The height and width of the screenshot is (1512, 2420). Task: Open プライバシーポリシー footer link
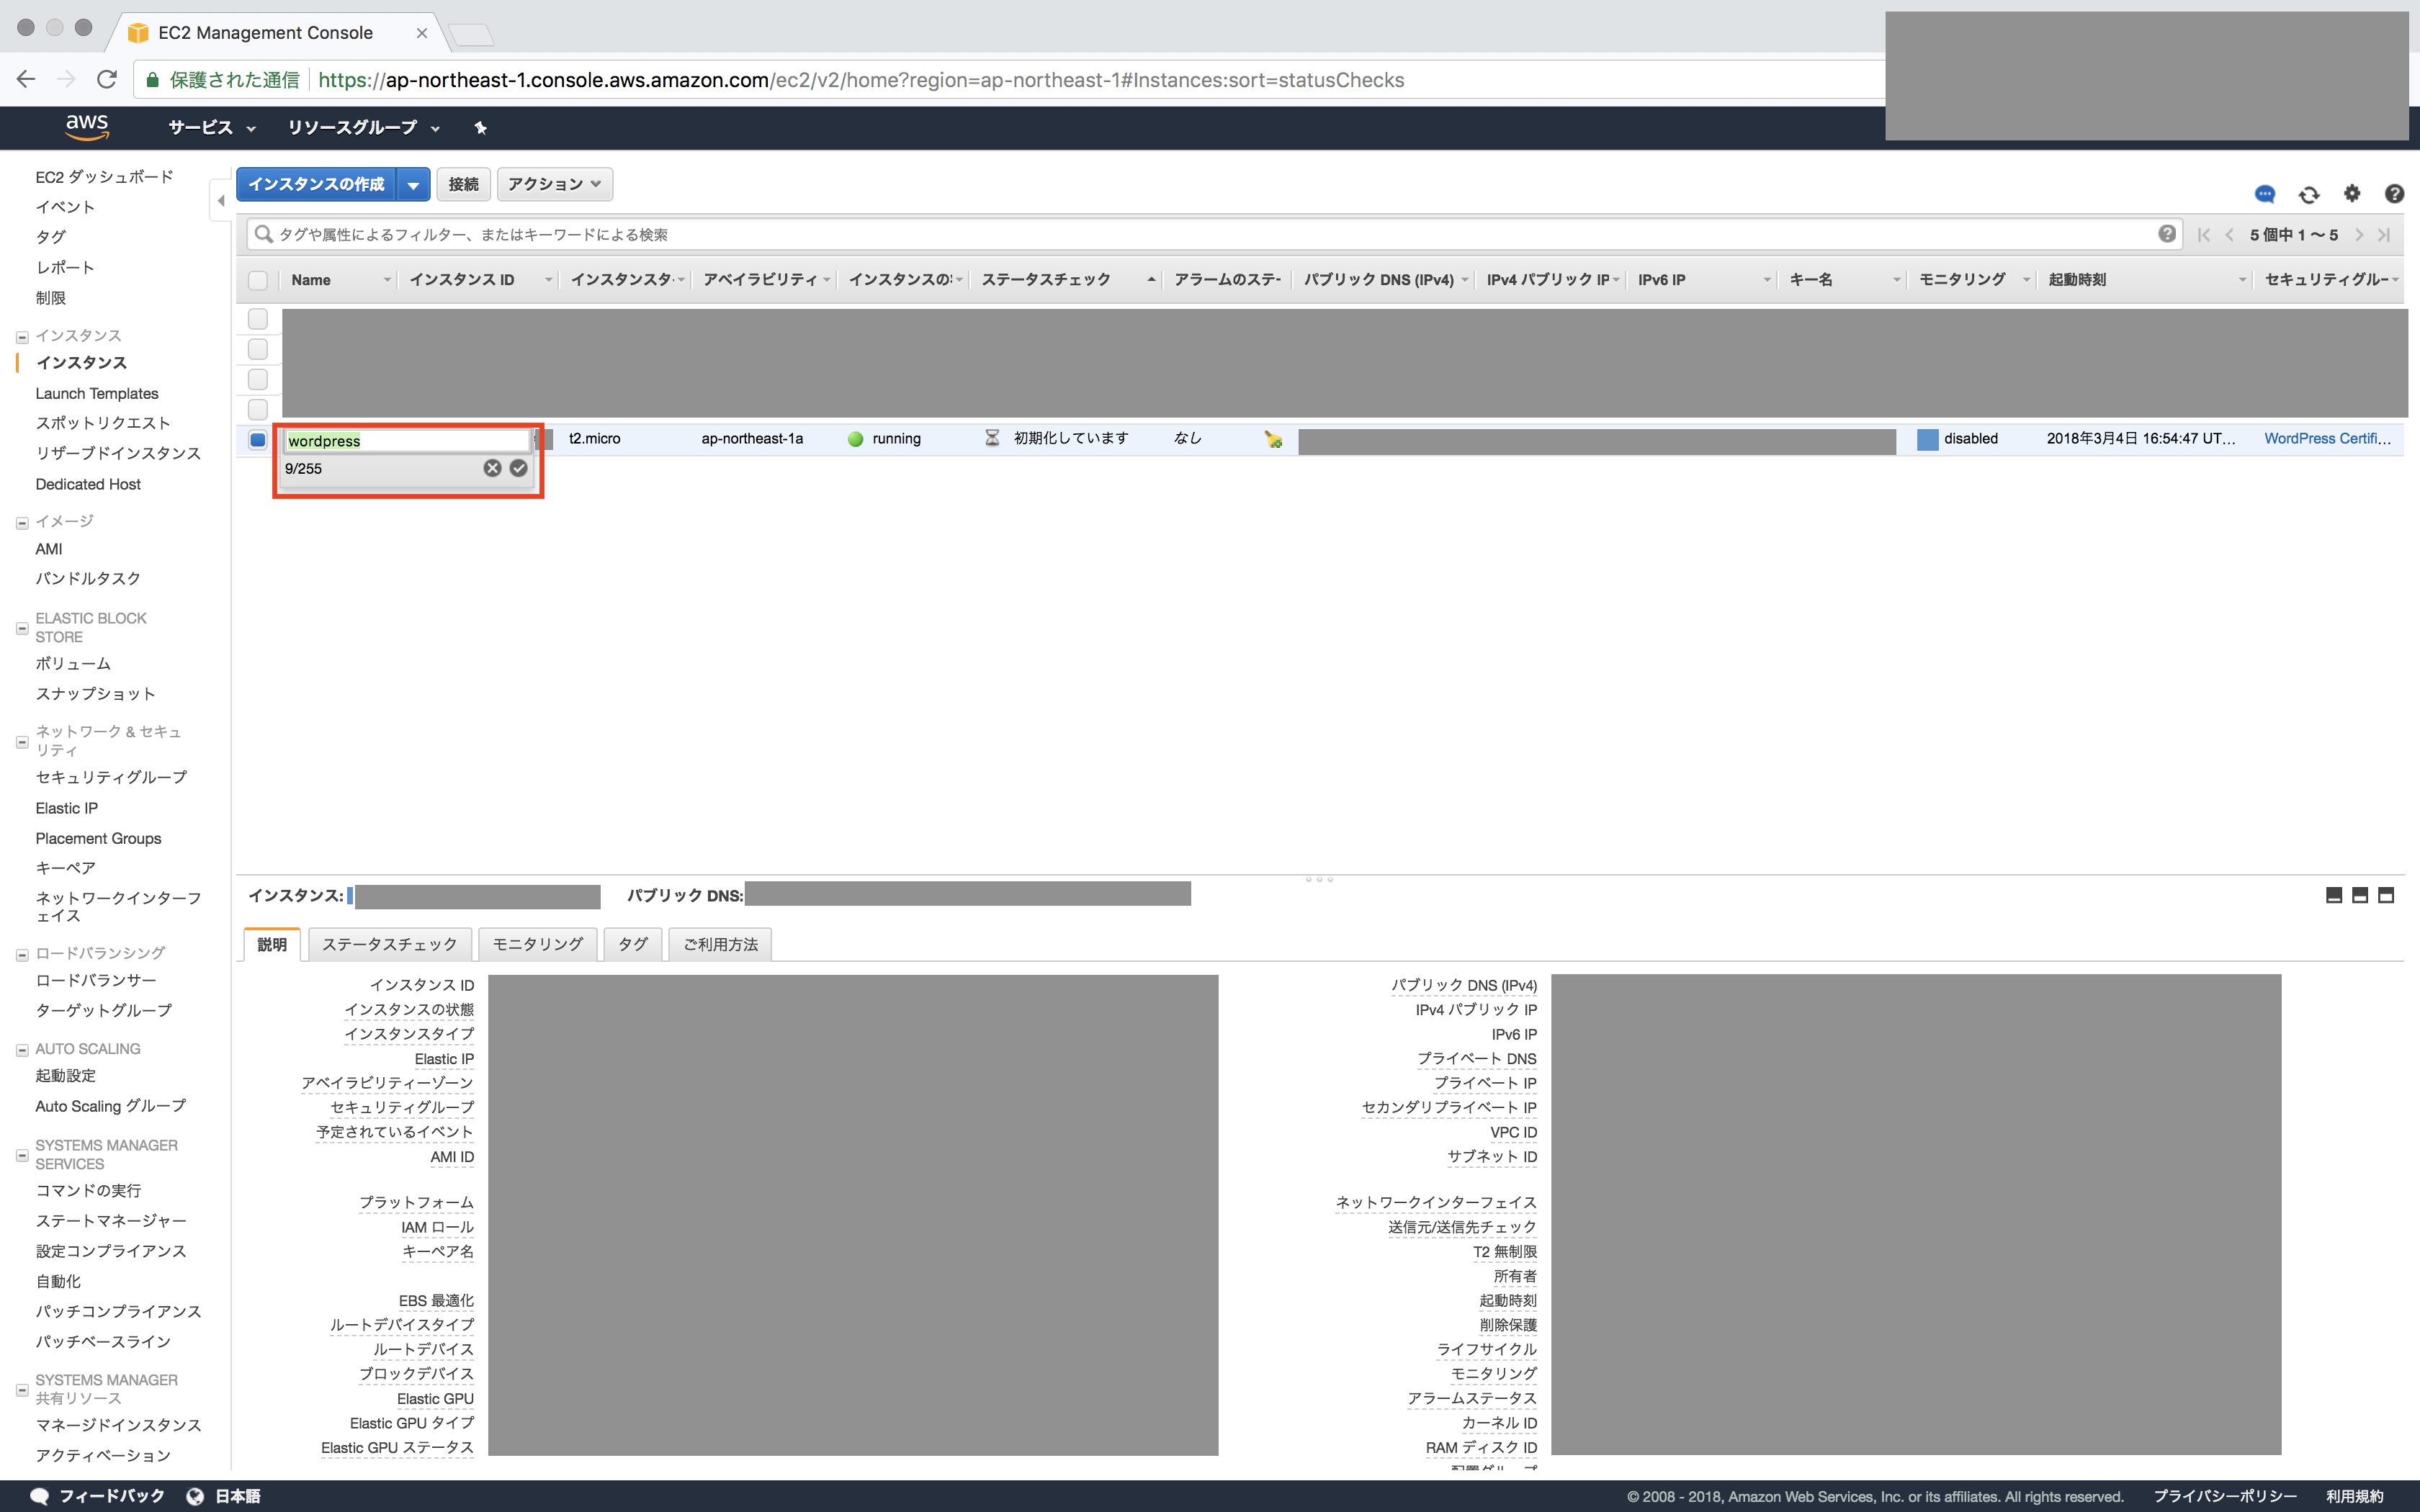click(2225, 1496)
